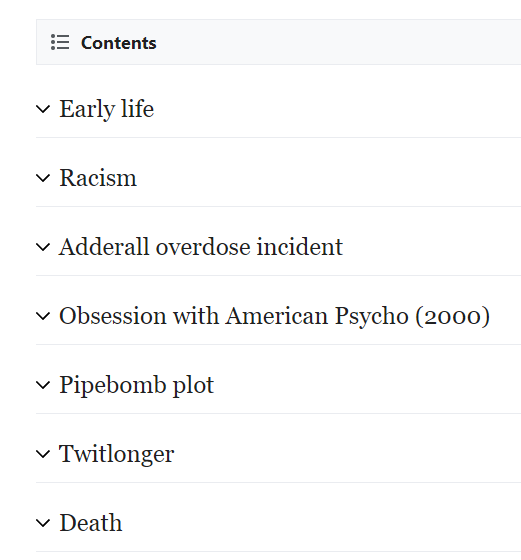Click the Contents list bullet icon
Viewport: 521px width, 560px height.
tap(60, 42)
